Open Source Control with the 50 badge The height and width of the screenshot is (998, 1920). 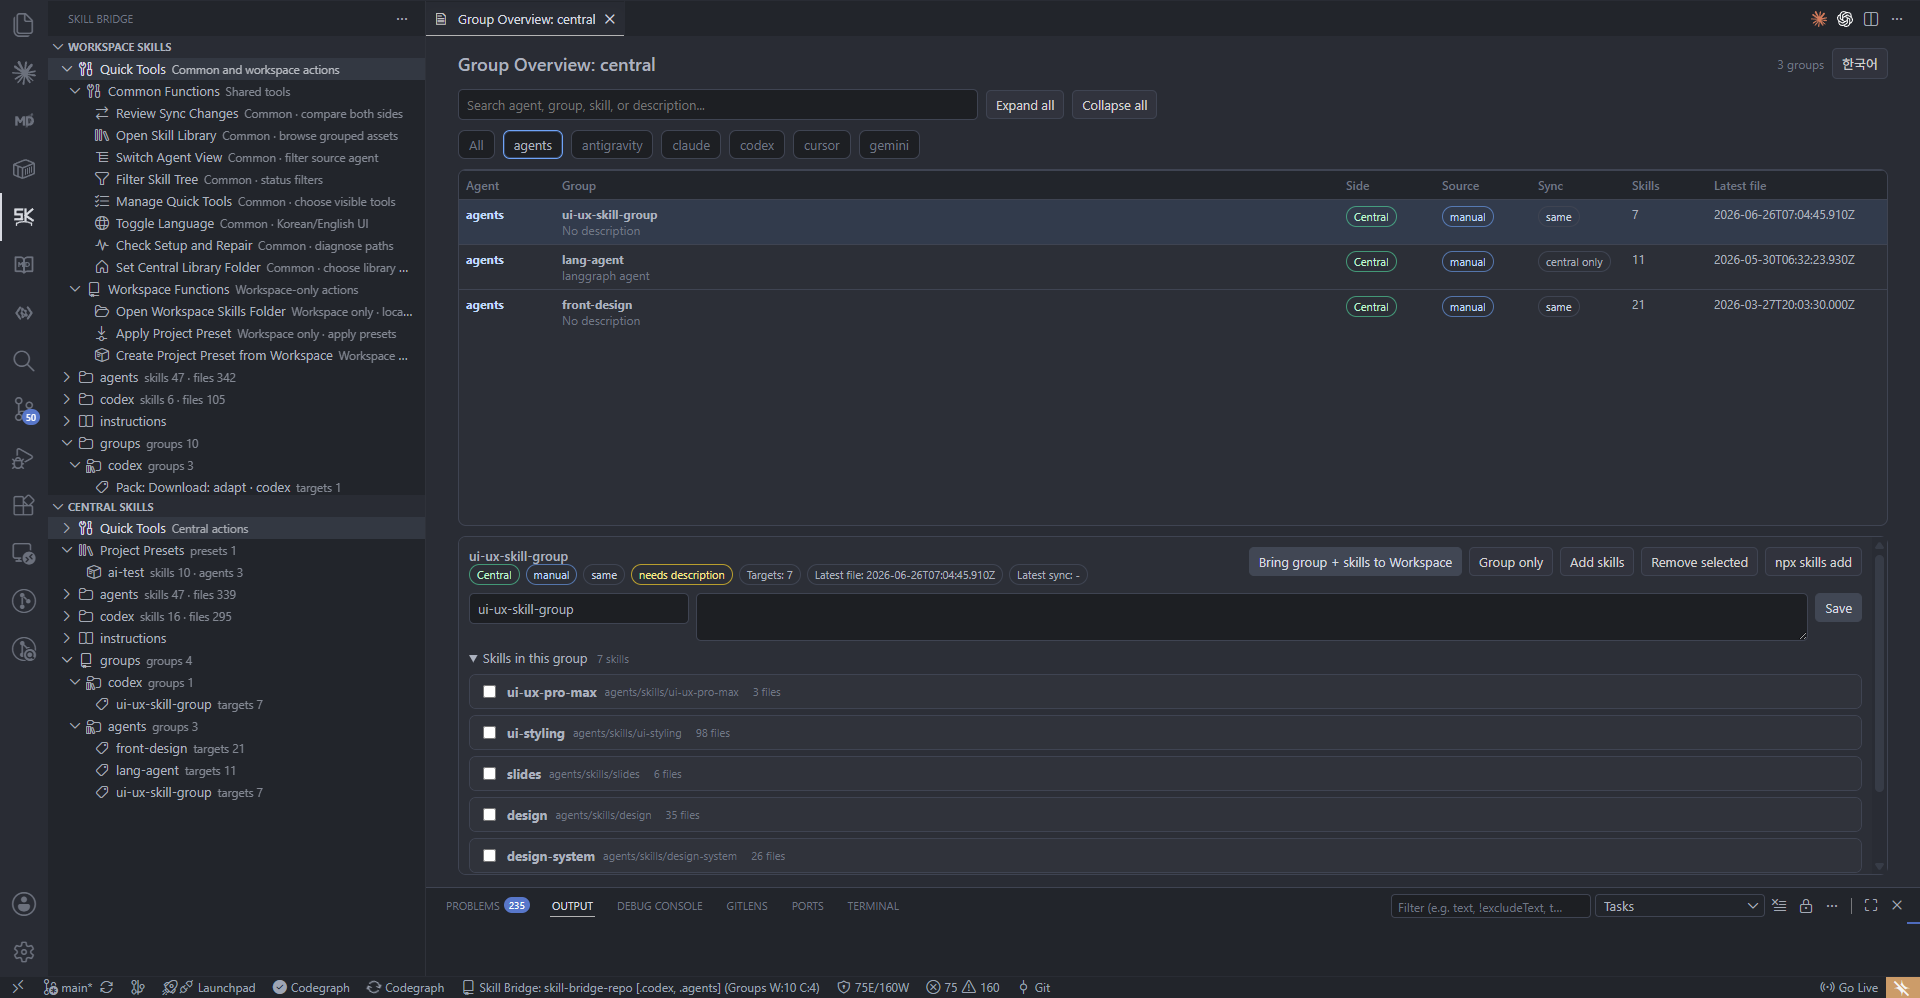click(x=24, y=409)
